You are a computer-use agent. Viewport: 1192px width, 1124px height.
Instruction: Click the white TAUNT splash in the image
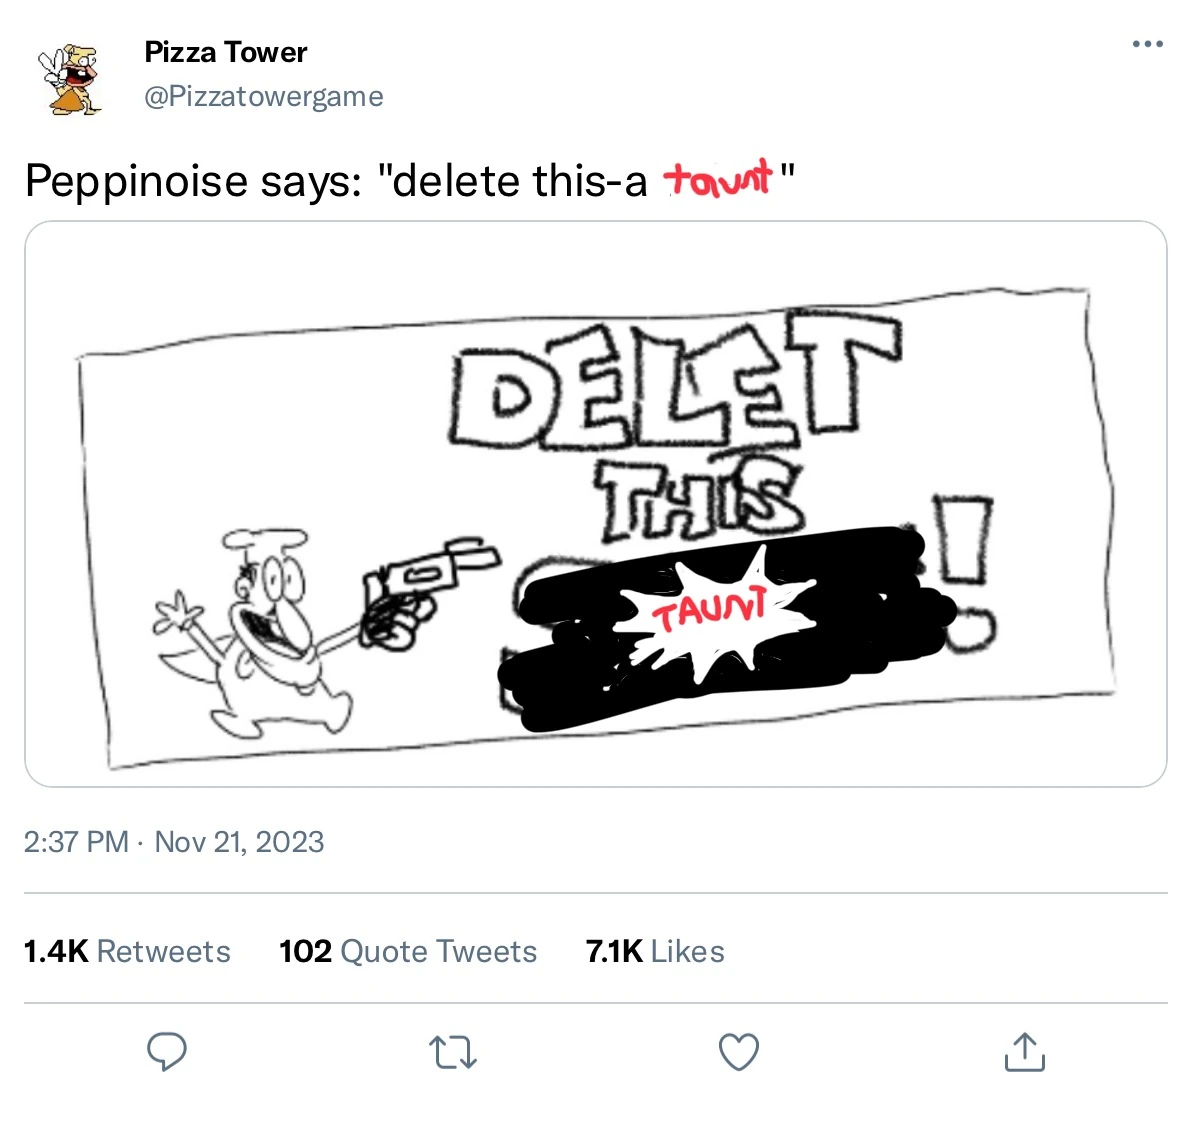pyautogui.click(x=712, y=609)
